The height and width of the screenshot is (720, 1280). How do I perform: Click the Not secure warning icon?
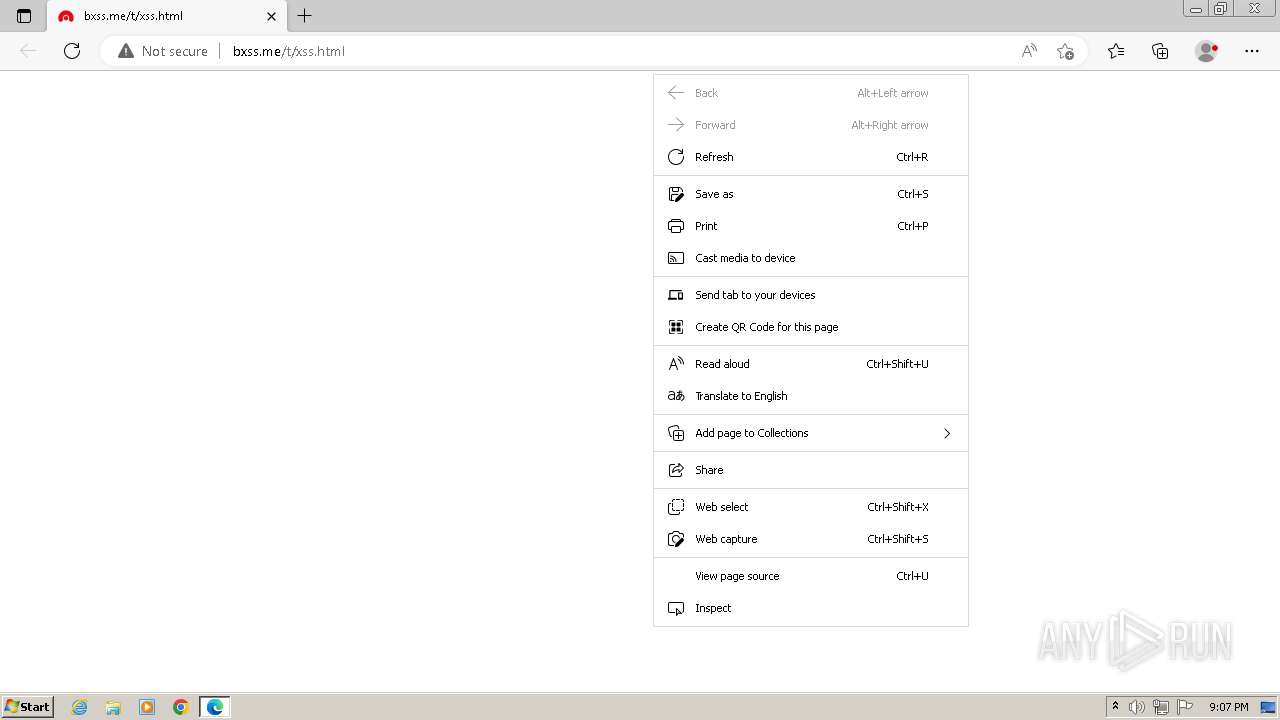pyautogui.click(x=126, y=51)
